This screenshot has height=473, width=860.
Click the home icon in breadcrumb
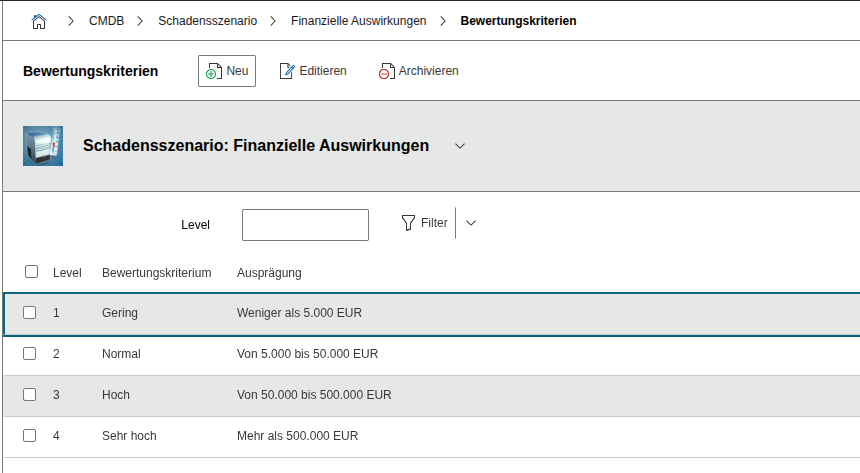point(40,20)
